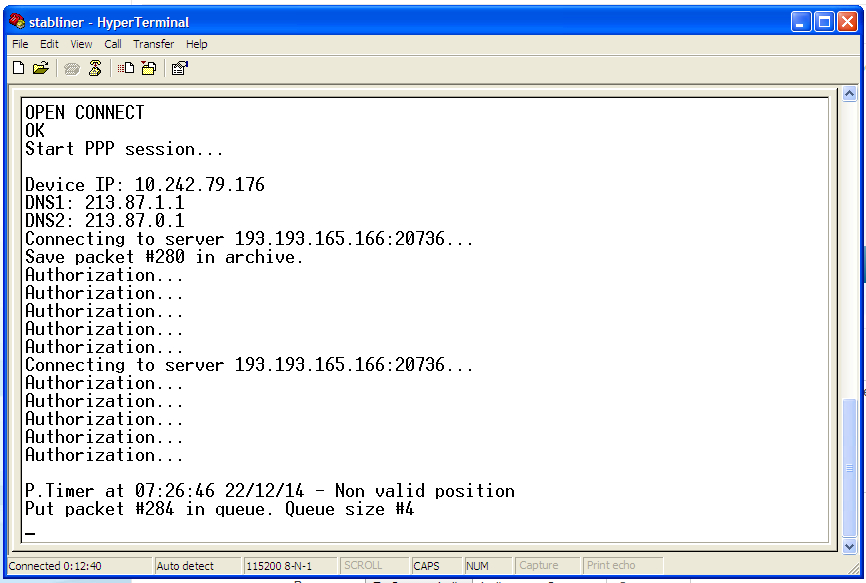The height and width of the screenshot is (583, 866).
Task: Click the Receive file toolbar icon
Action: 148,68
